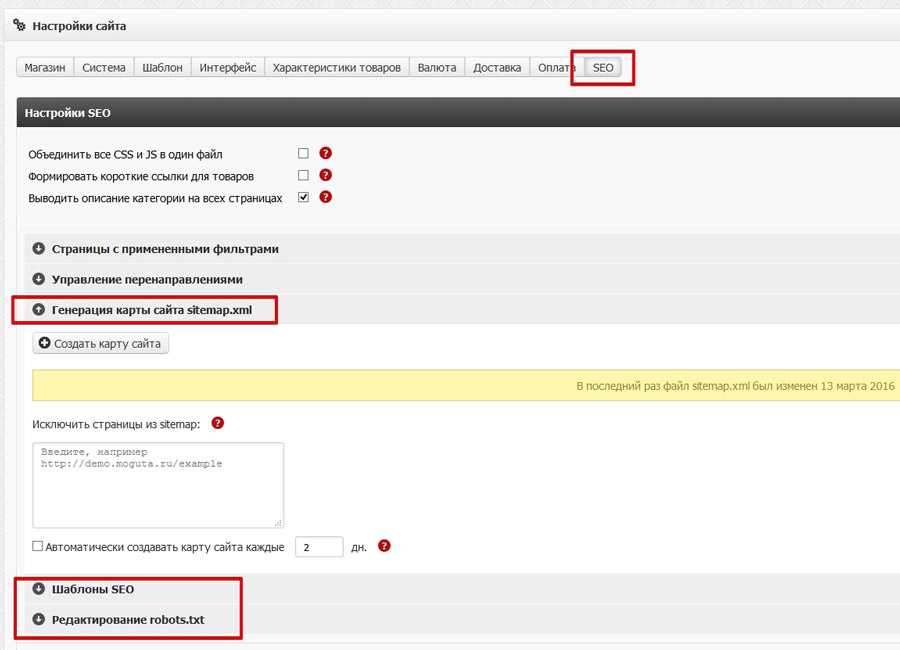Screen dimensions: 900x650
Task: Expand 'Страницы с примененными фильтрами' section
Action: click(165, 249)
